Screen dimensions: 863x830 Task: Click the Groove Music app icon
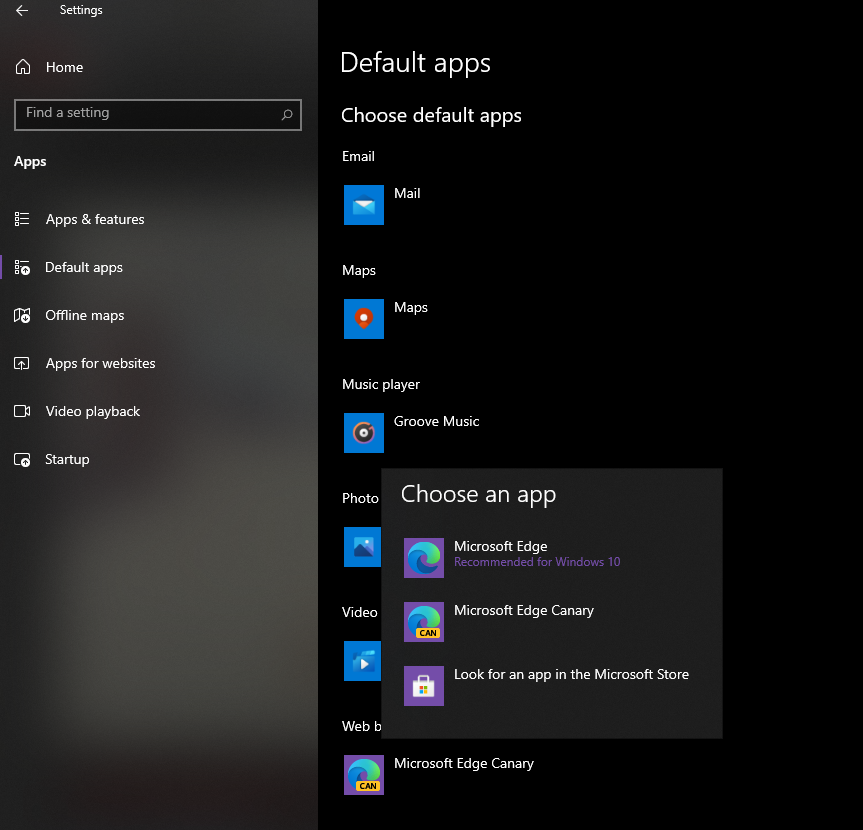click(x=364, y=433)
